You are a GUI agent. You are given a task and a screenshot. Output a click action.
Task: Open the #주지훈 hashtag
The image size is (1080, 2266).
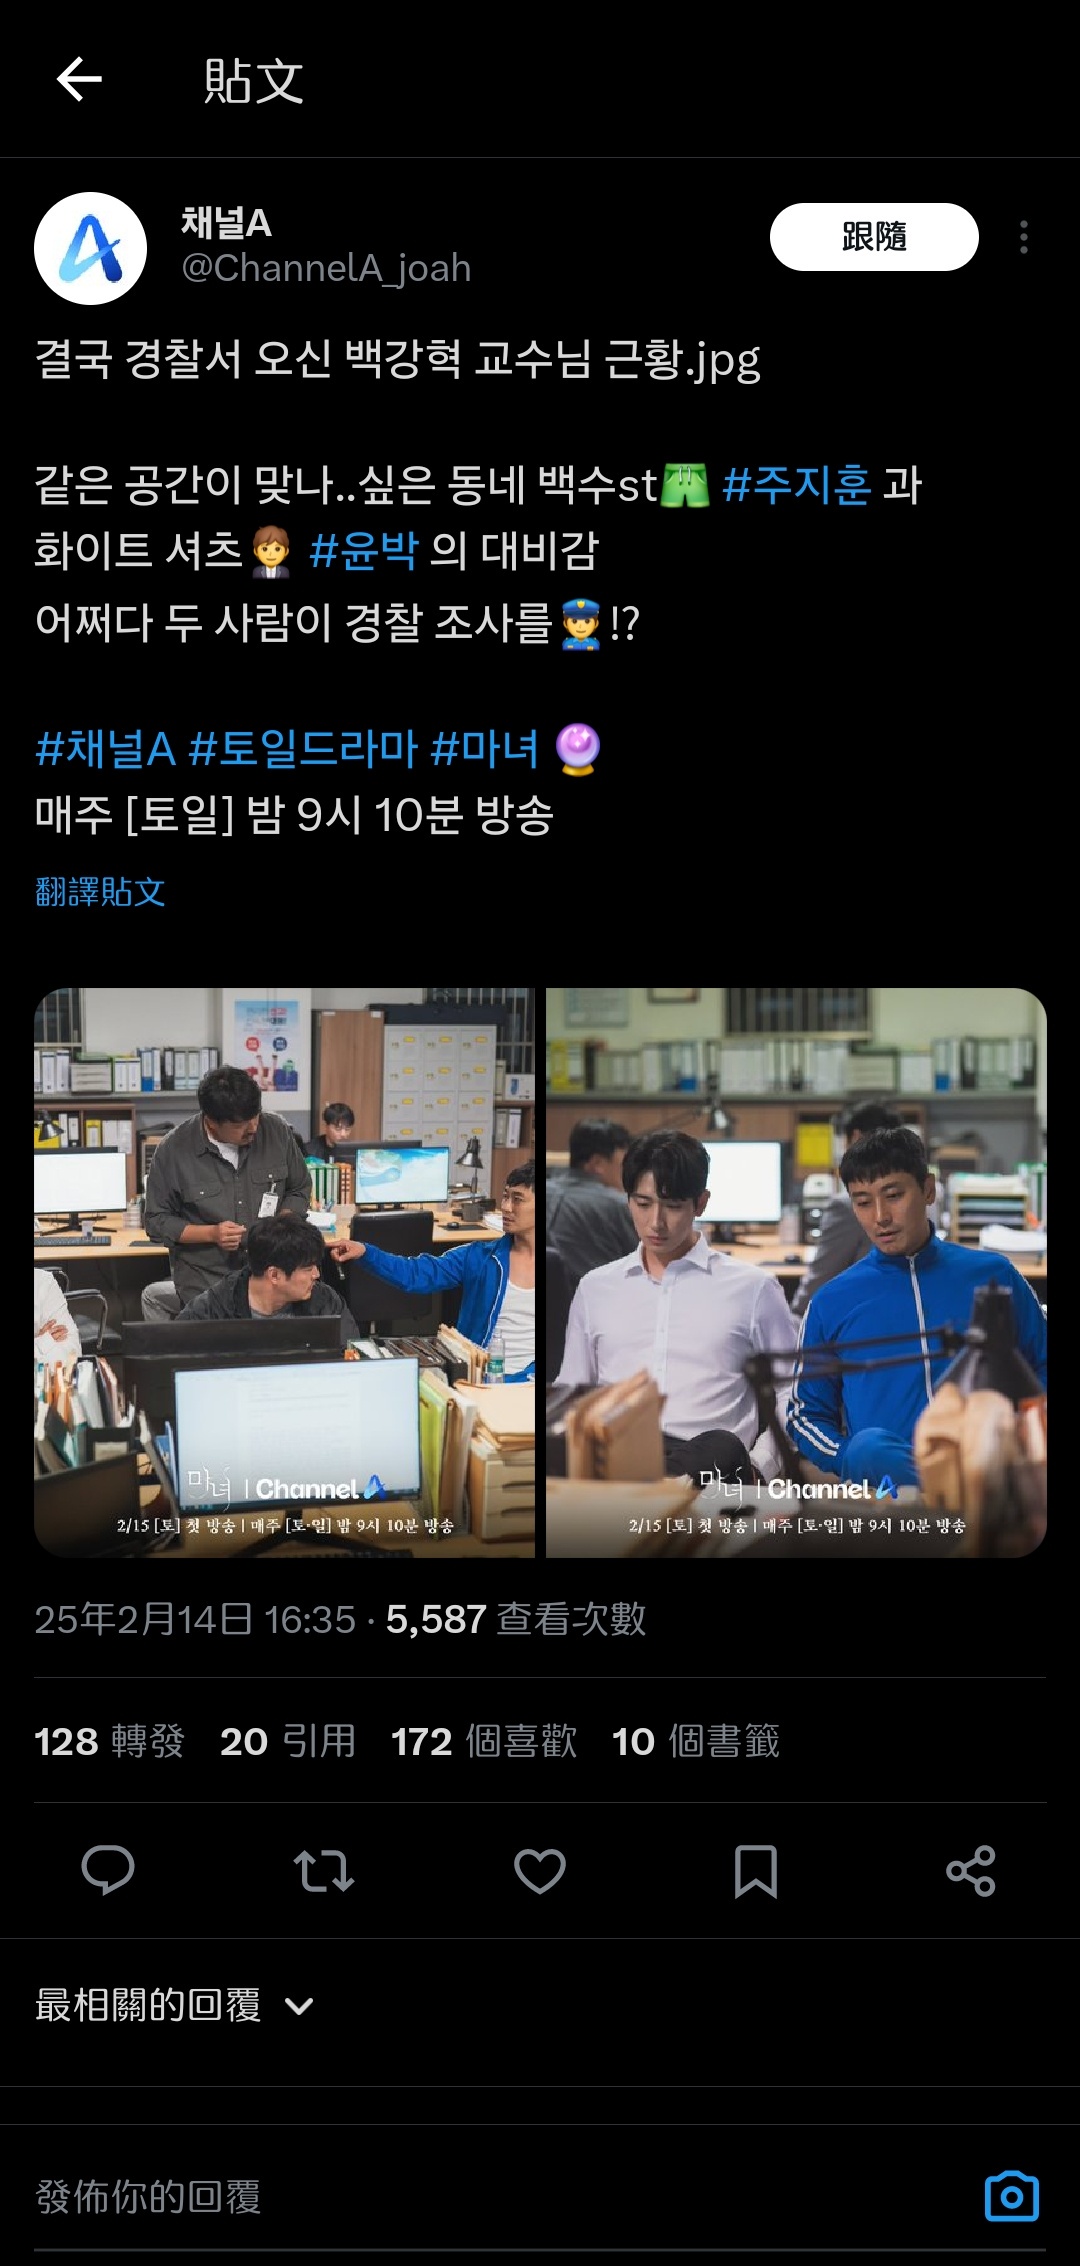796,485
